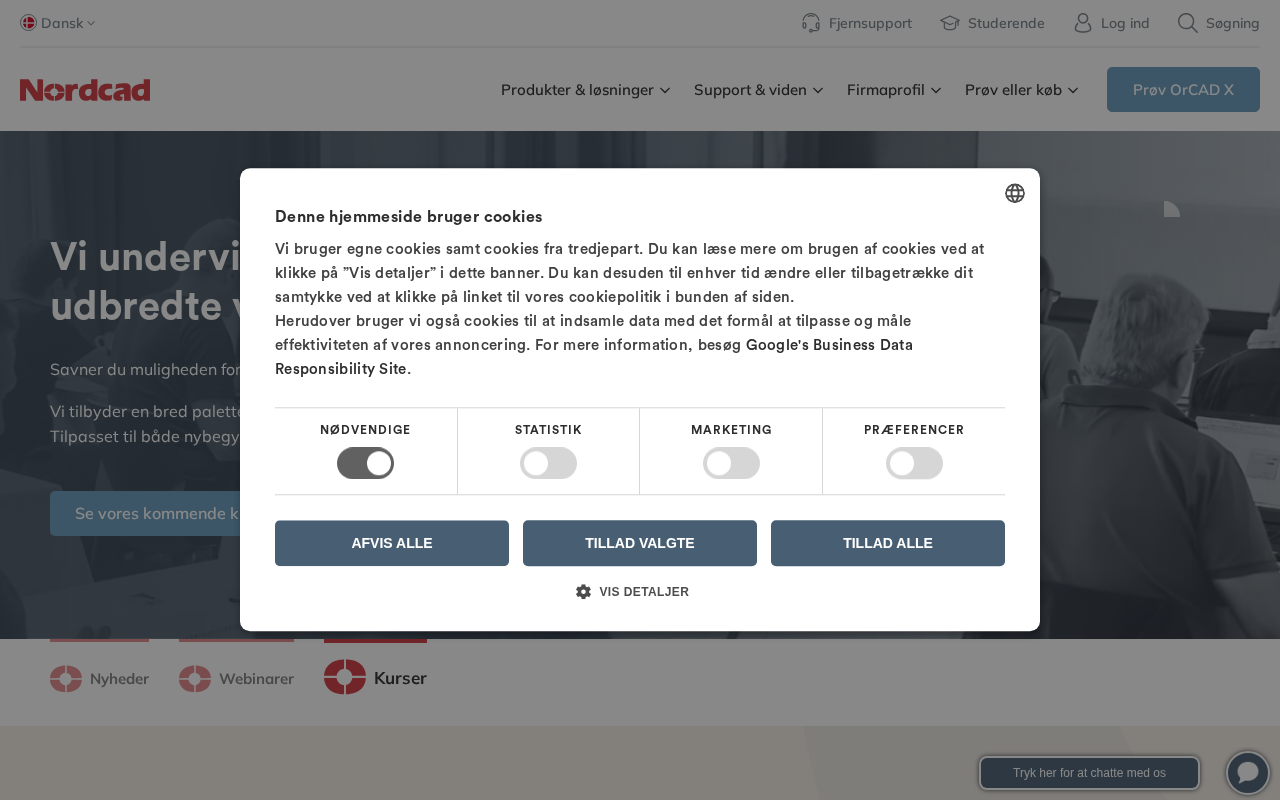Open search via the magnifier icon
Screen dimensions: 1280x800
pos(1188,23)
